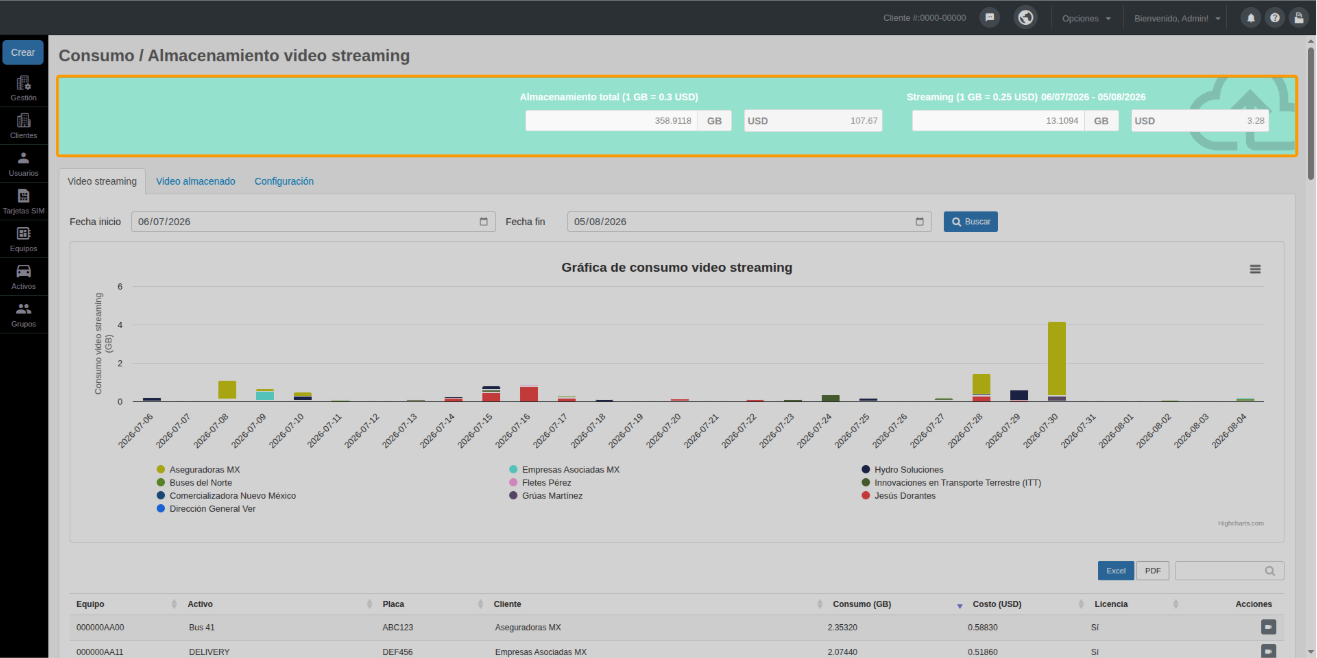Open the notifications bell

coord(1250,18)
